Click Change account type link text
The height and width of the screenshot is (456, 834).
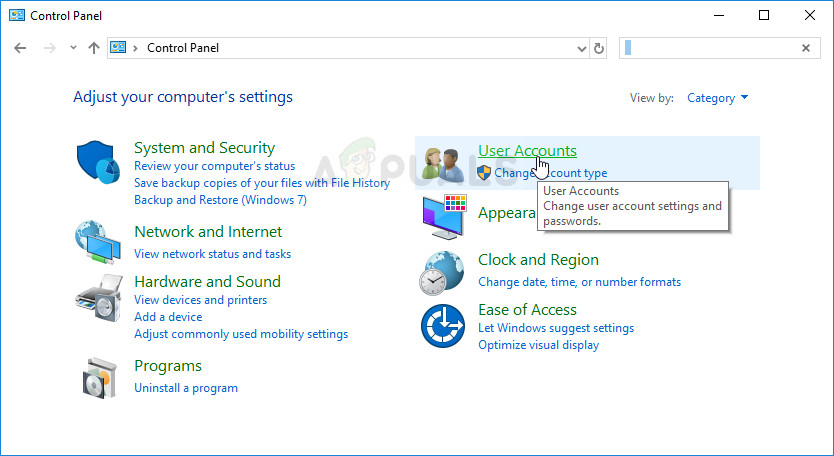(x=551, y=173)
